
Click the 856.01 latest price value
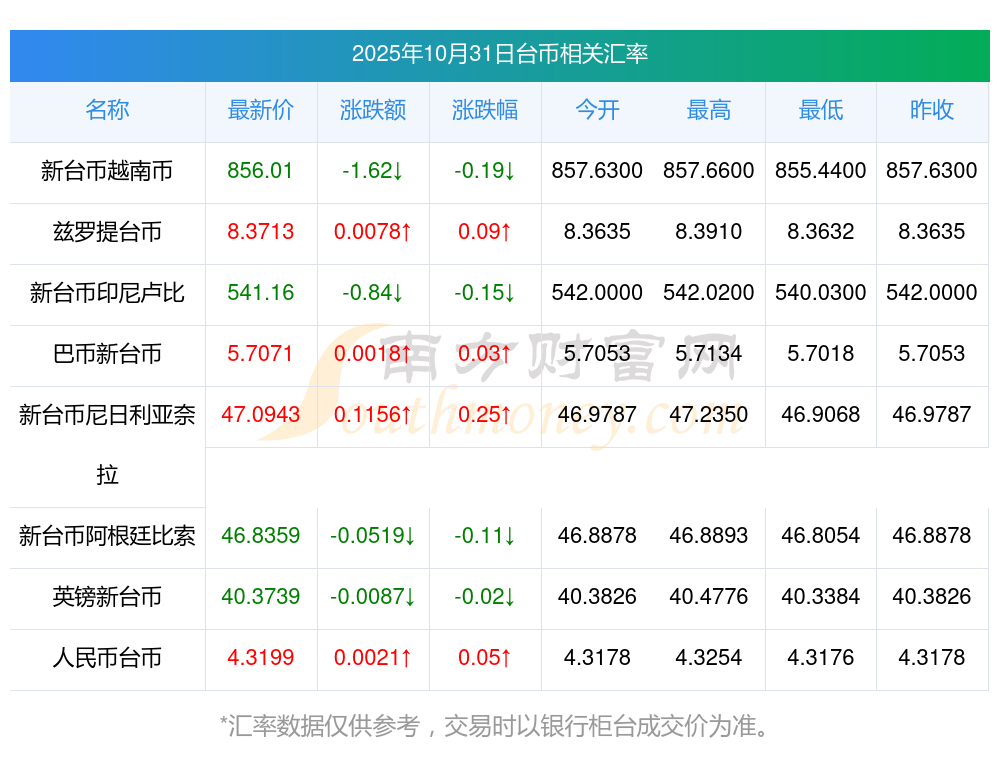click(260, 171)
